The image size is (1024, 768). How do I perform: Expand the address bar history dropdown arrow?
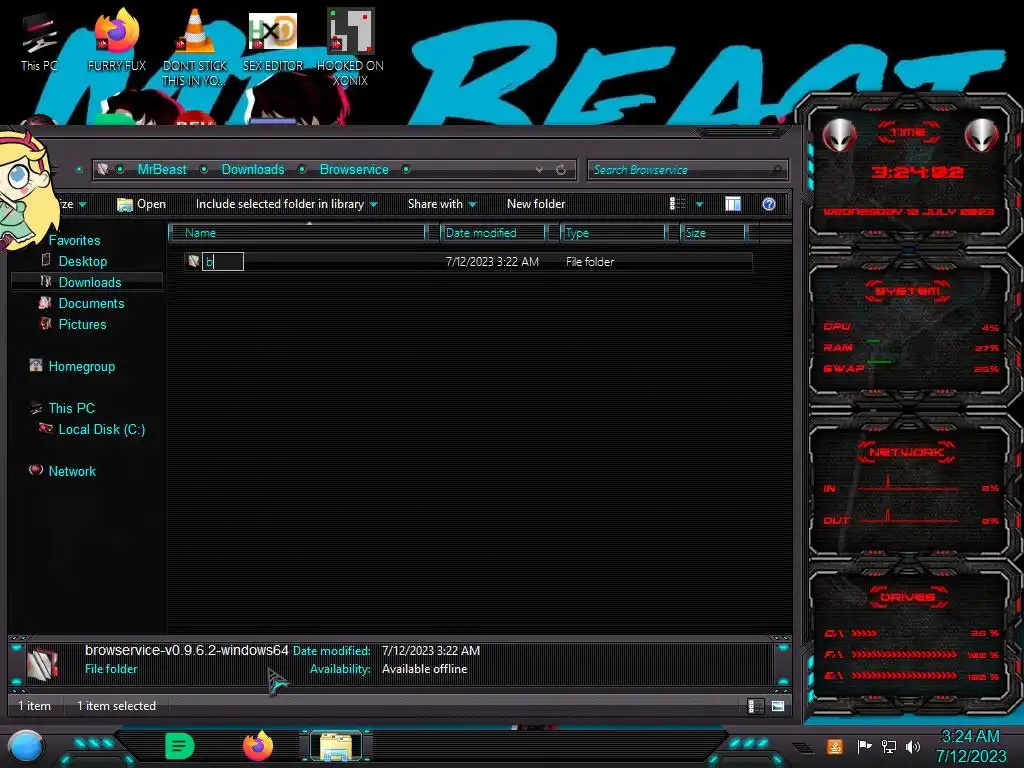pyautogui.click(x=539, y=170)
